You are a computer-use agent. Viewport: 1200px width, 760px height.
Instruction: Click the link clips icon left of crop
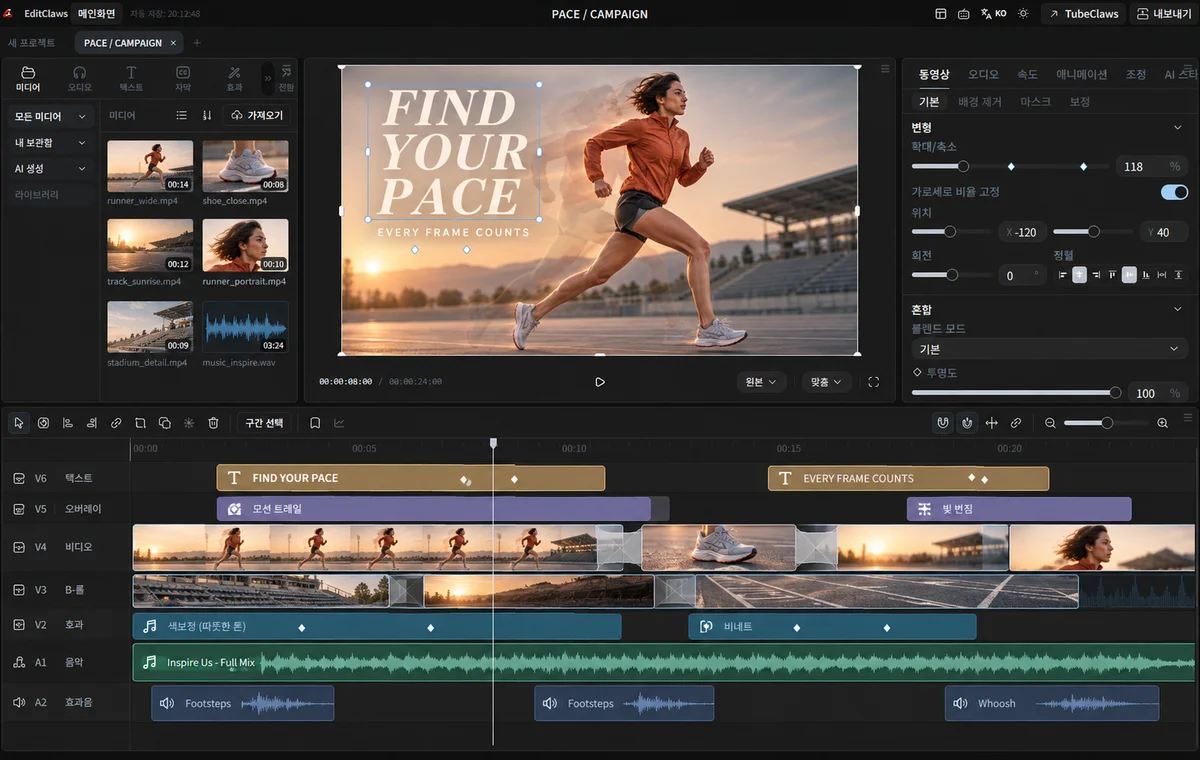click(116, 423)
